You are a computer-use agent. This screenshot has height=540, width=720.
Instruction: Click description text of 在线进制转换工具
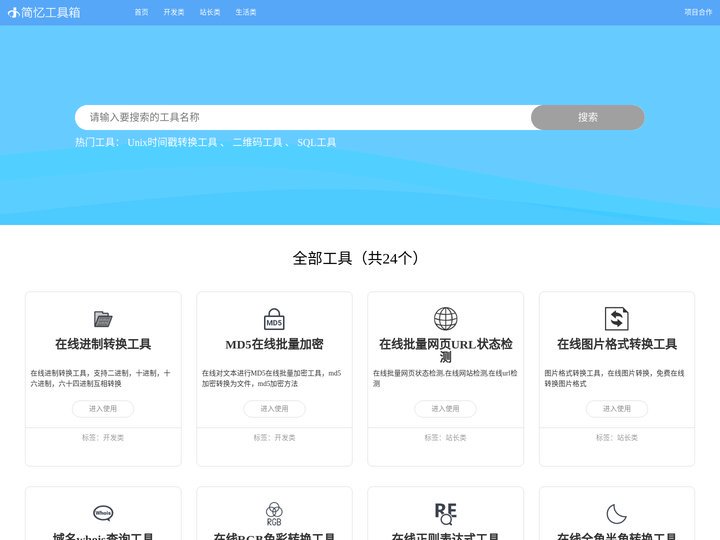point(100,378)
